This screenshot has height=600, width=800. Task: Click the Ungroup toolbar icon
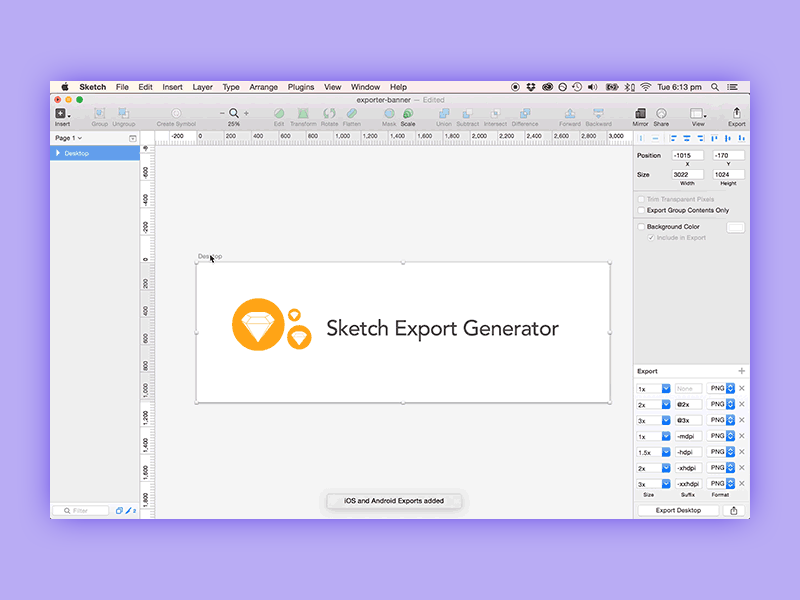(123, 114)
